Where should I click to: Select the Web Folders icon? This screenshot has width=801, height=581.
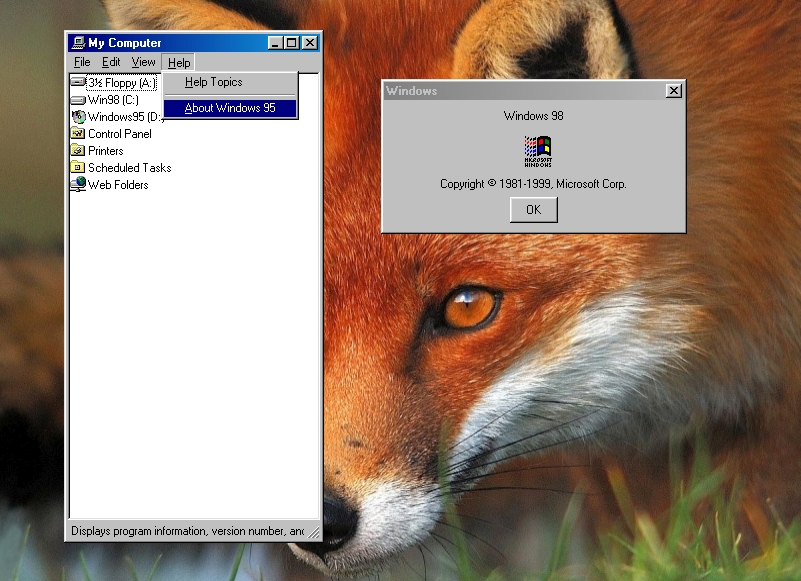tap(78, 184)
